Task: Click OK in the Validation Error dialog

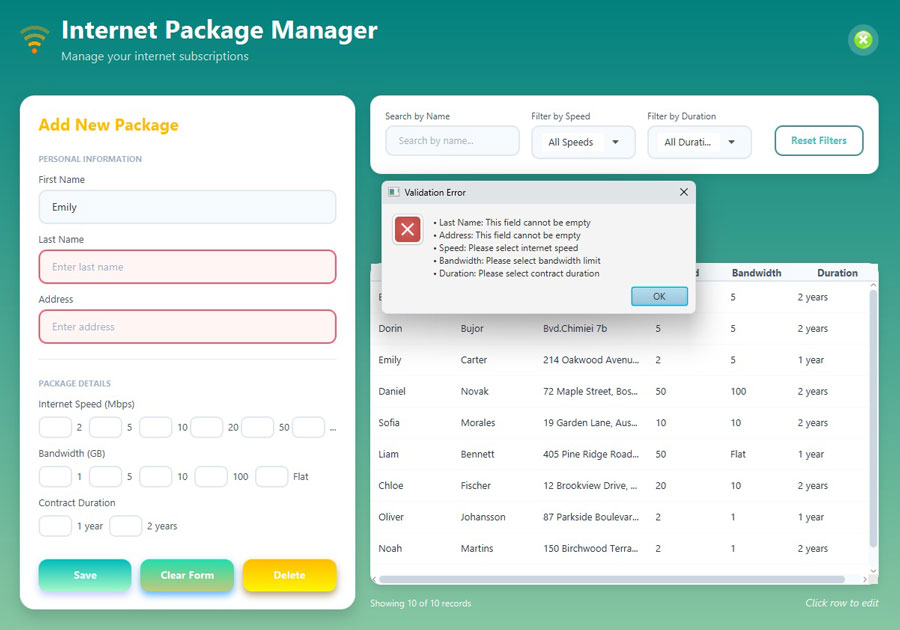Action: pos(659,296)
